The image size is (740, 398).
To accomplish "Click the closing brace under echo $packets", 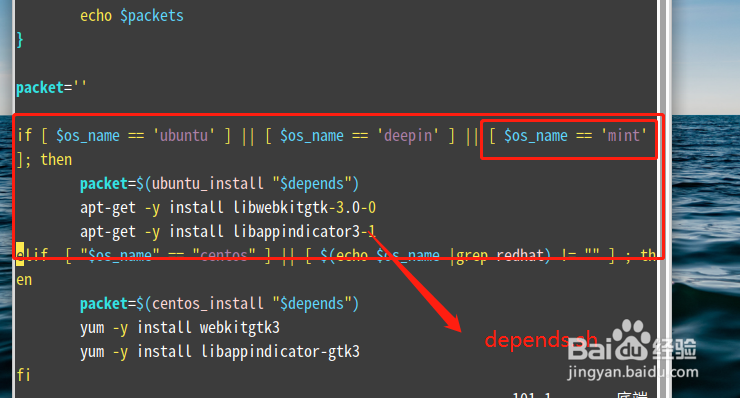I will click(20, 40).
